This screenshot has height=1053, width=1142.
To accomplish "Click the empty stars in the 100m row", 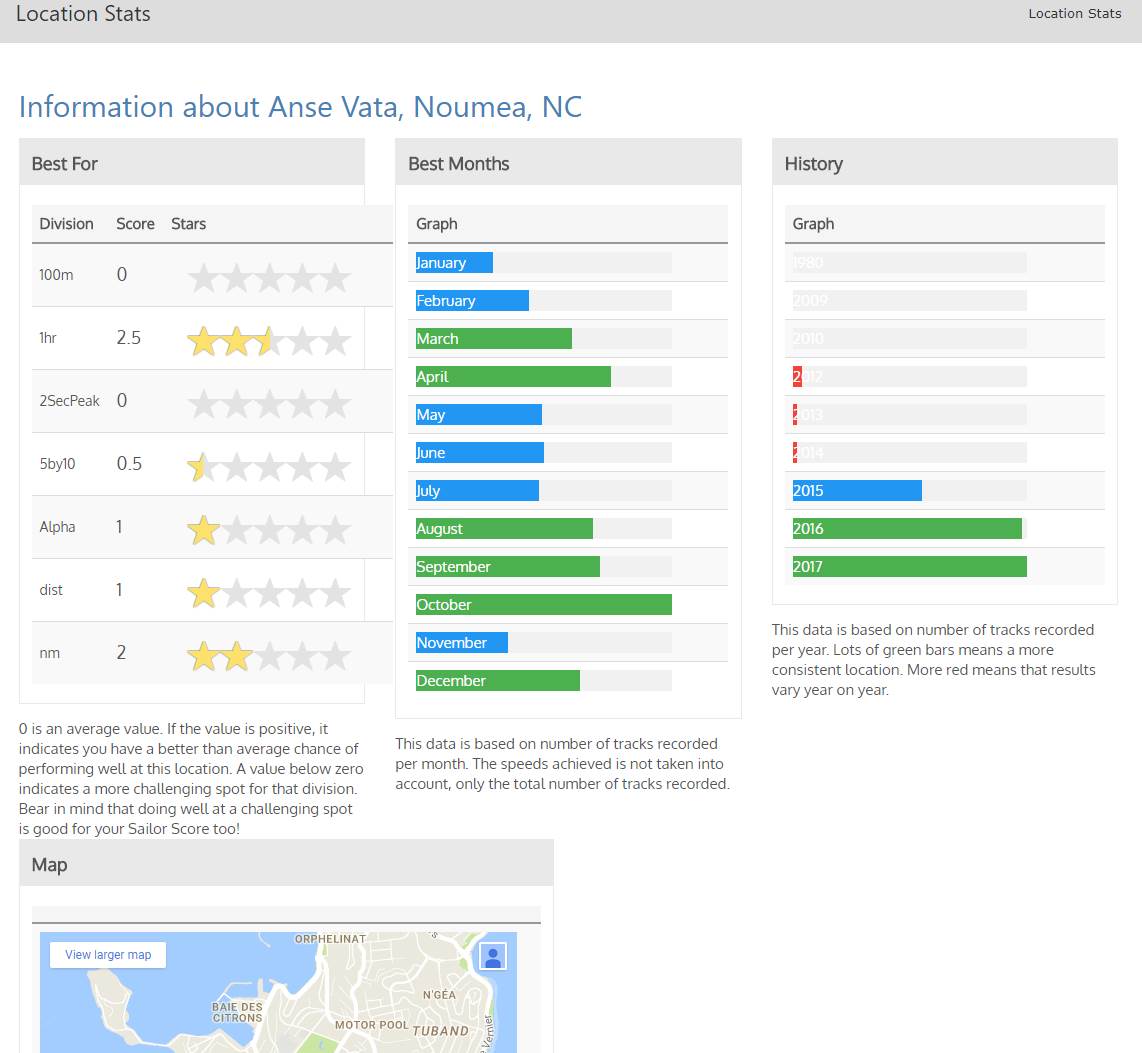I will (x=268, y=278).
